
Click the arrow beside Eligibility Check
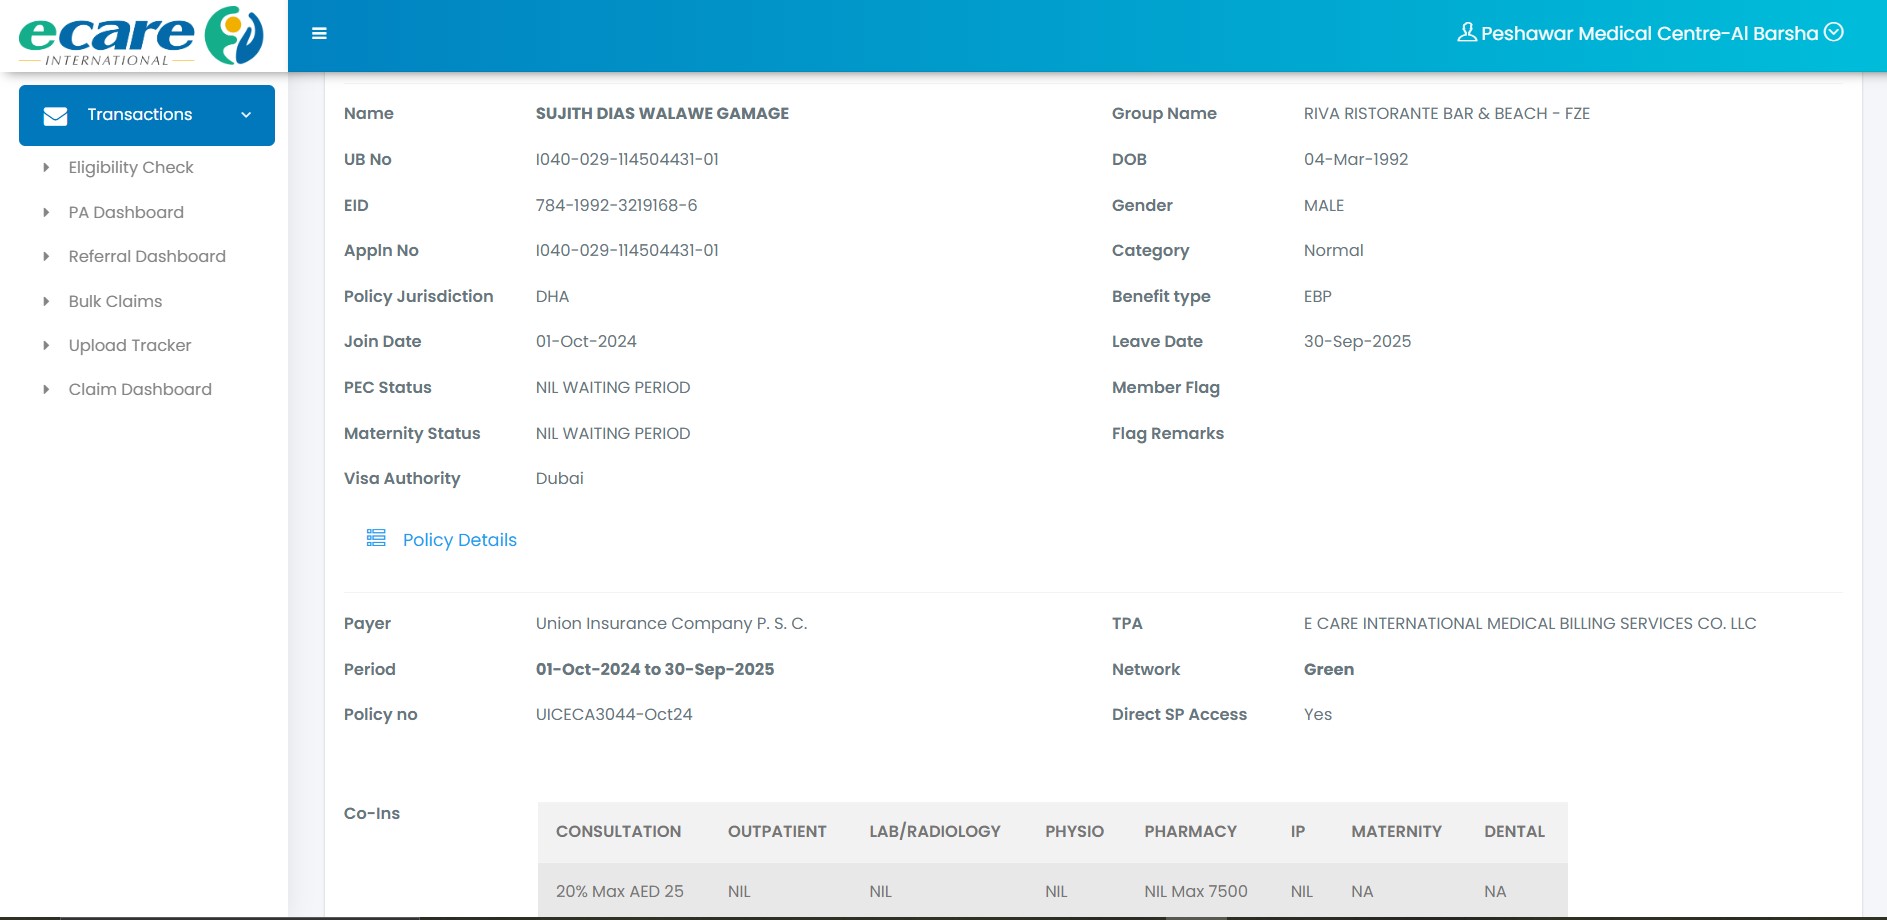46,168
